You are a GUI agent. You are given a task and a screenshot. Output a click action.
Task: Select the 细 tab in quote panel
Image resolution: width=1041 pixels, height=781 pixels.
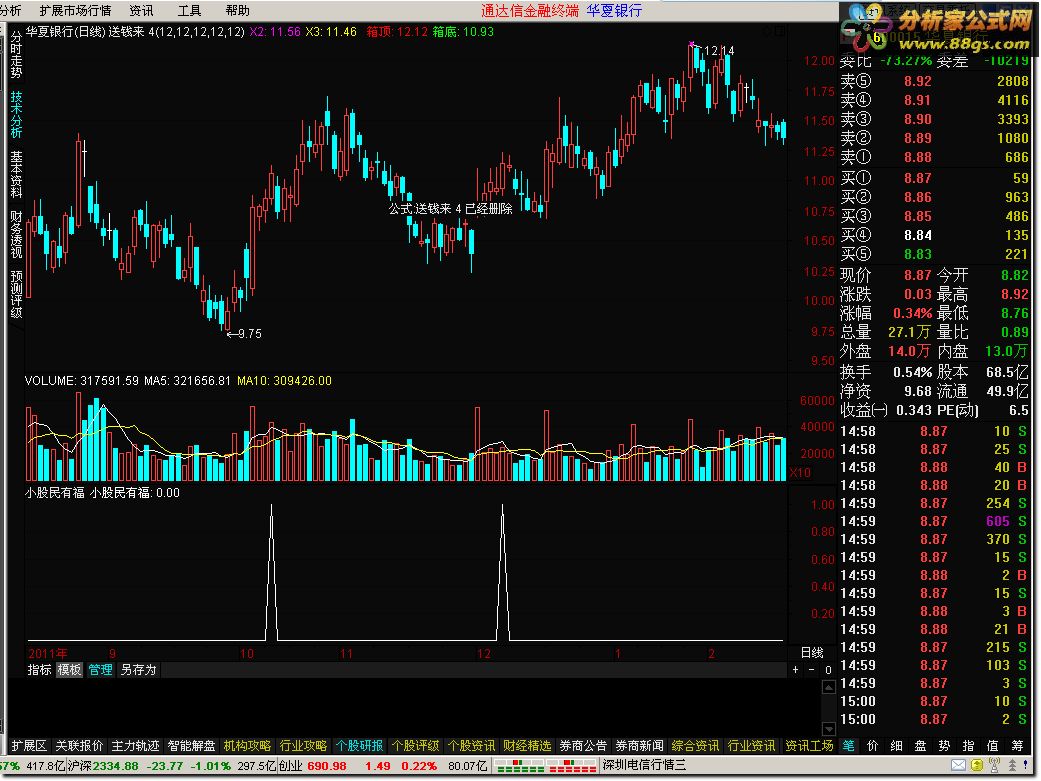coord(896,746)
